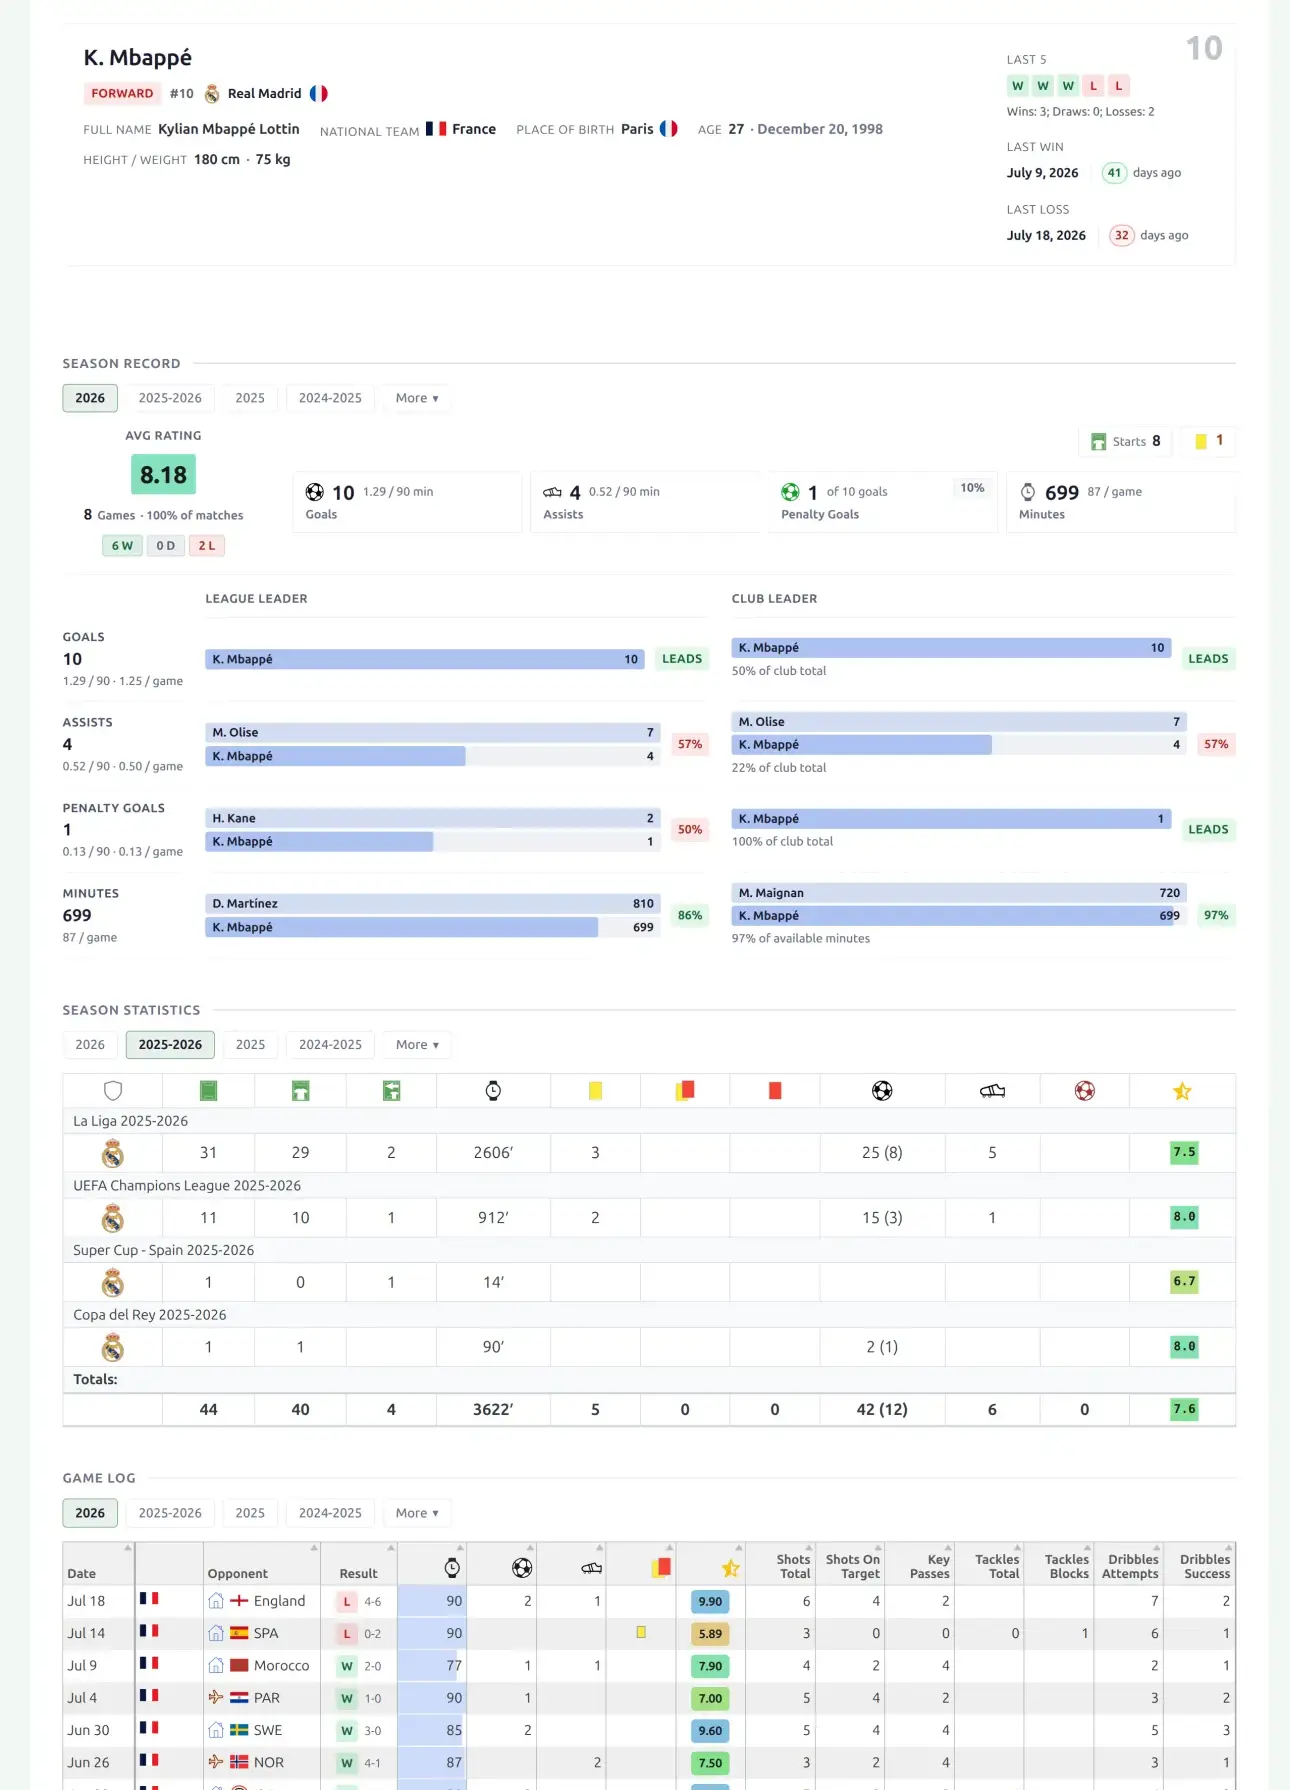Click the substitute-in icon in statistics header
1290x1790 pixels.
[392, 1091]
